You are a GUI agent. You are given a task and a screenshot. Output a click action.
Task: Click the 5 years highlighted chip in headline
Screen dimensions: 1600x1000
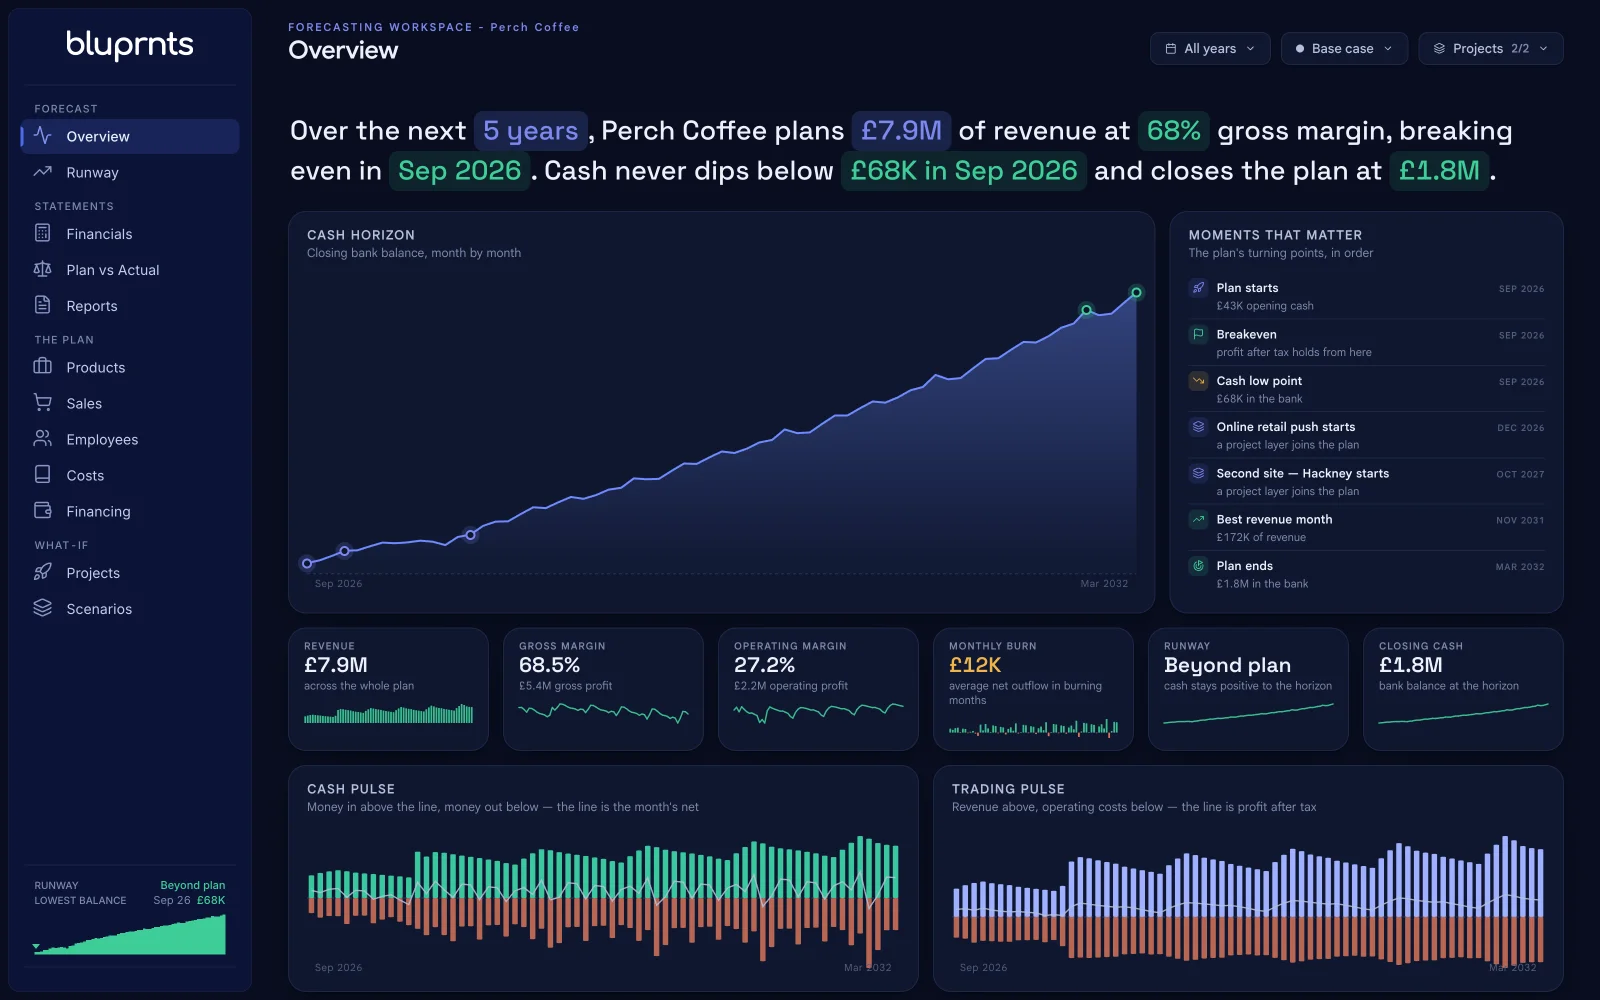click(x=530, y=131)
